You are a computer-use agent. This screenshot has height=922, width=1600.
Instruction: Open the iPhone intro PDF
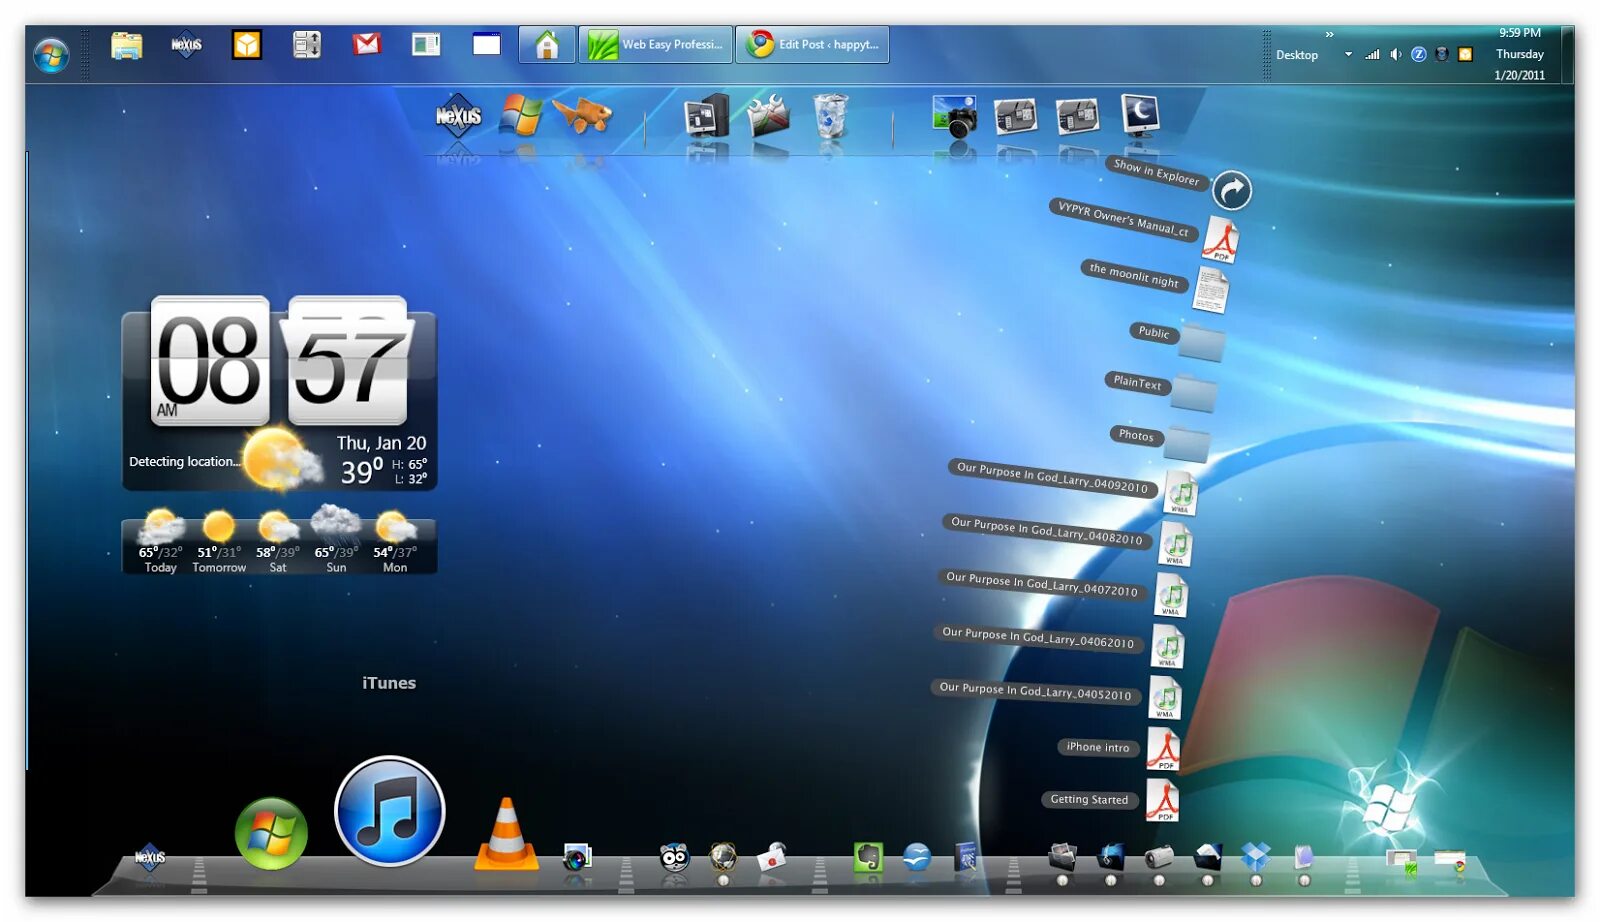1163,749
